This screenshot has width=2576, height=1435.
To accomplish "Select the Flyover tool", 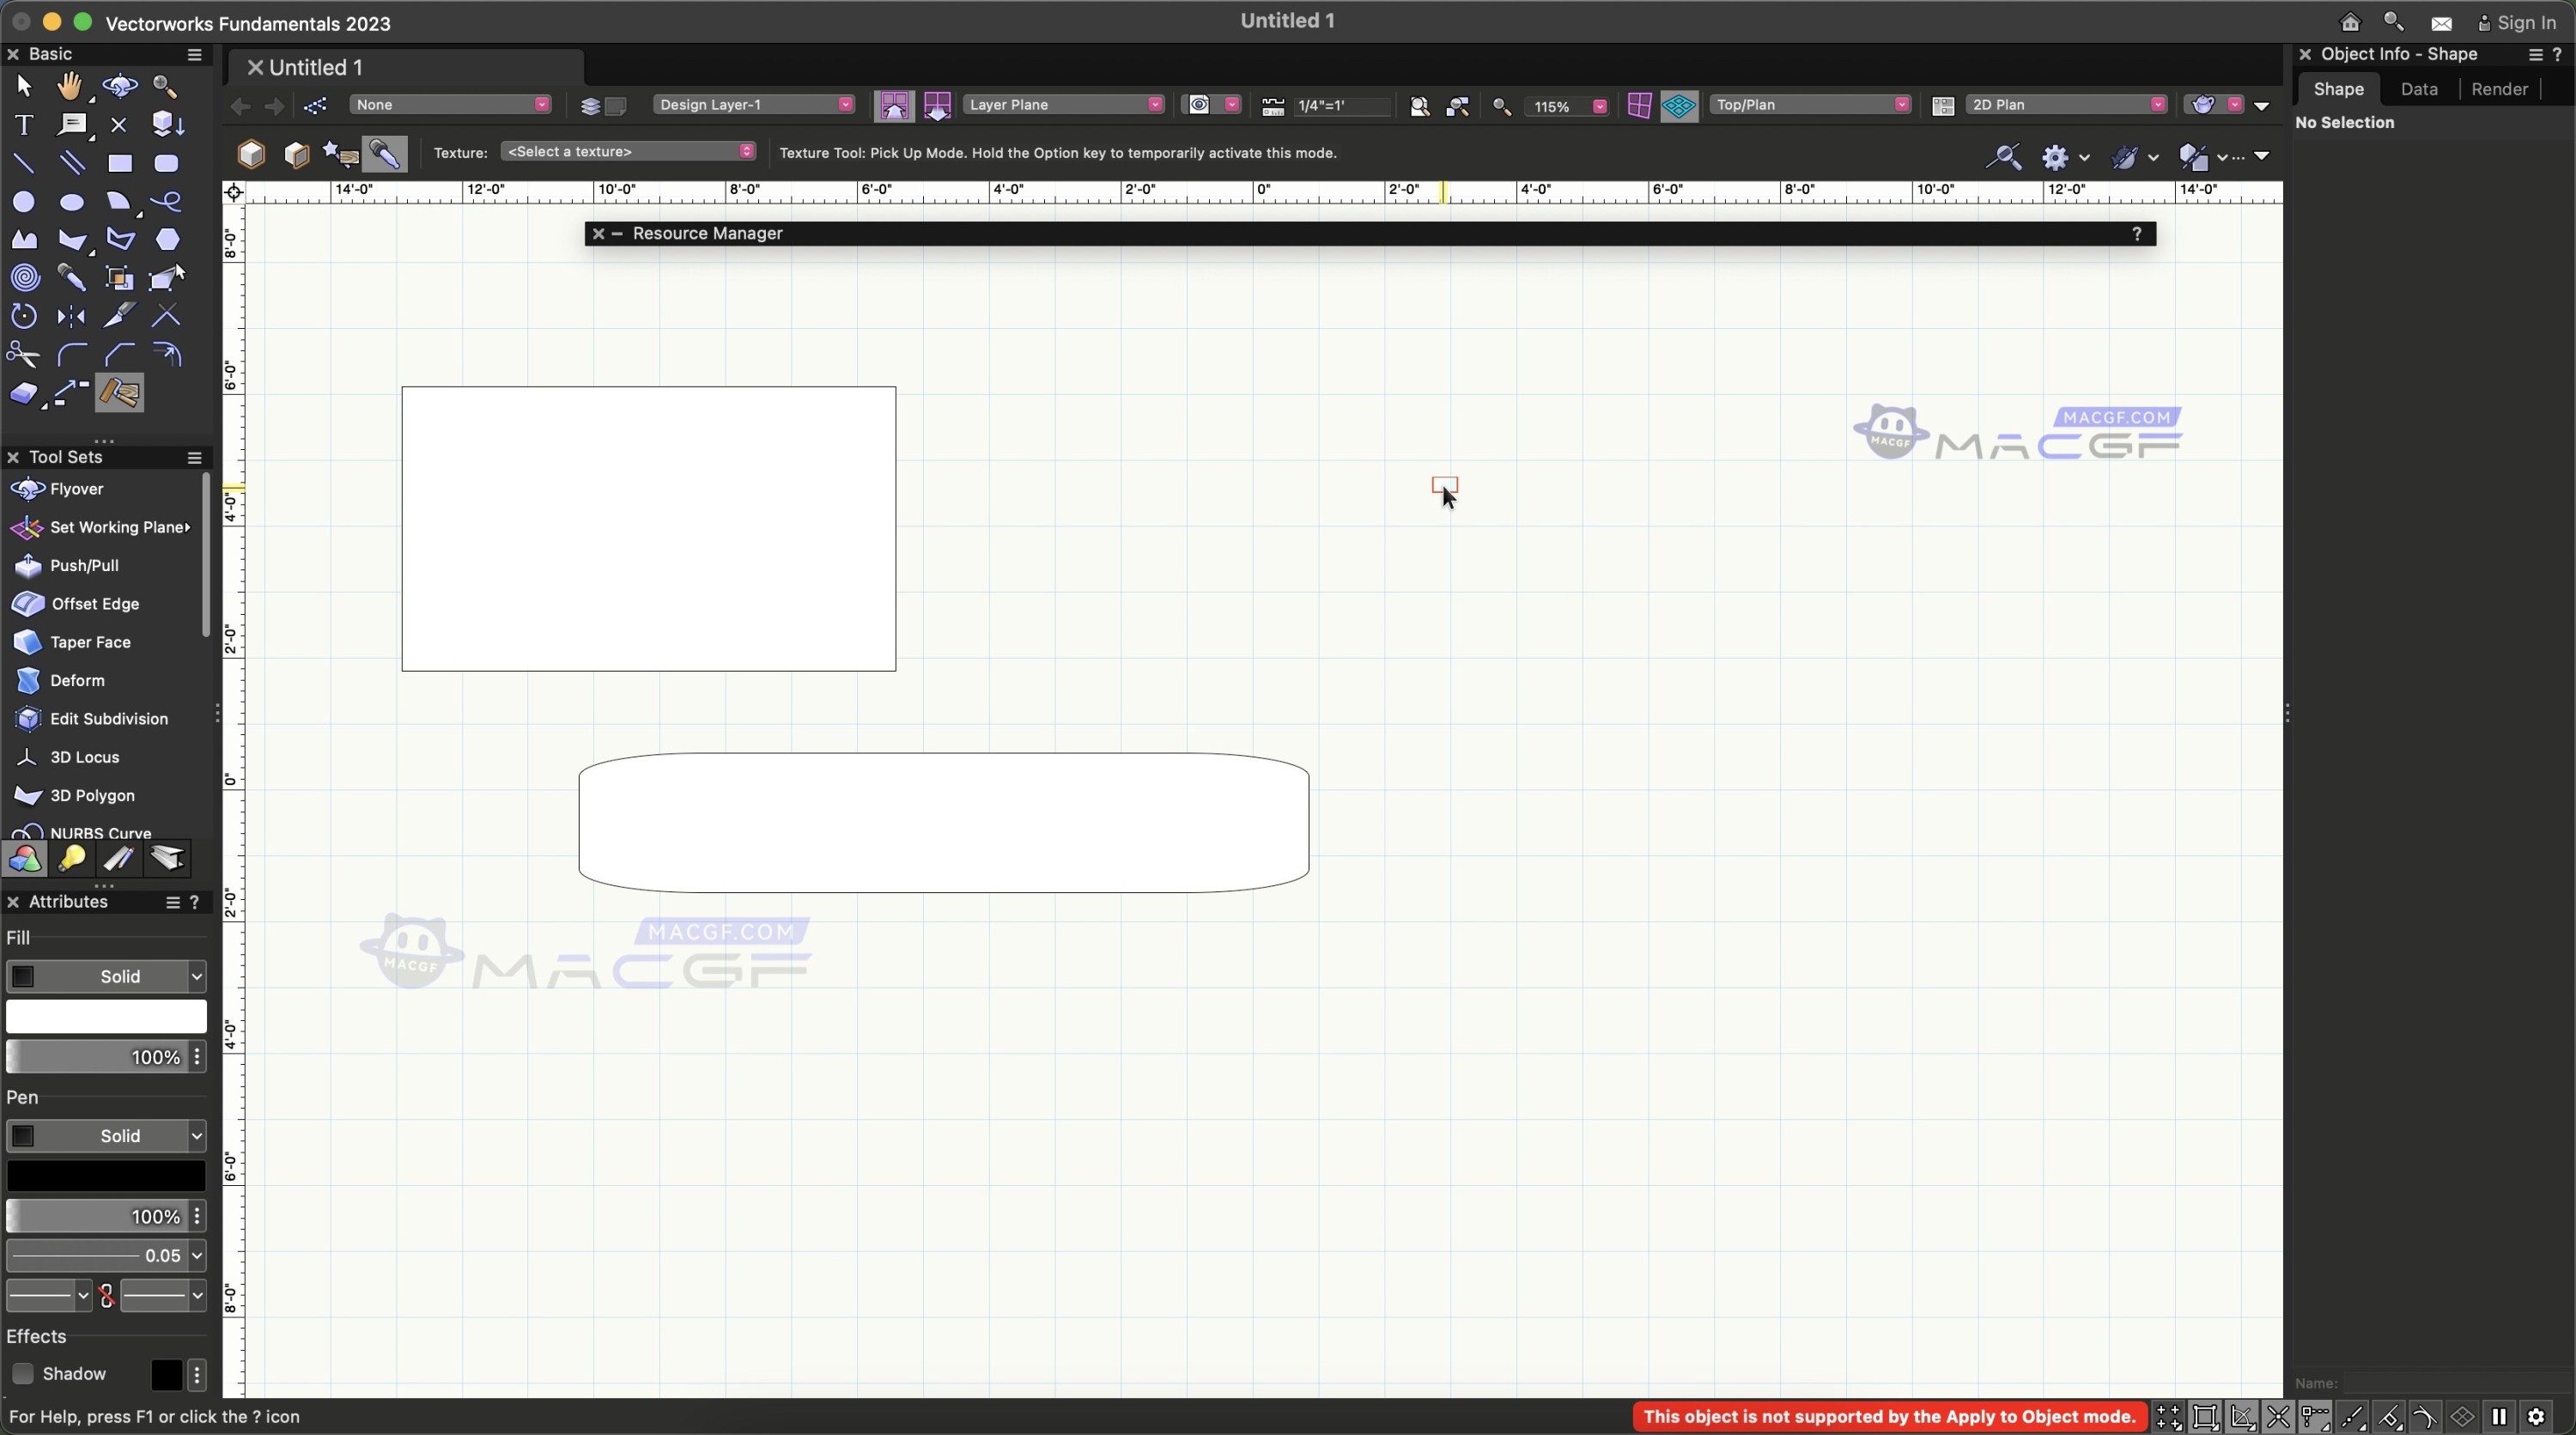I will [x=76, y=489].
